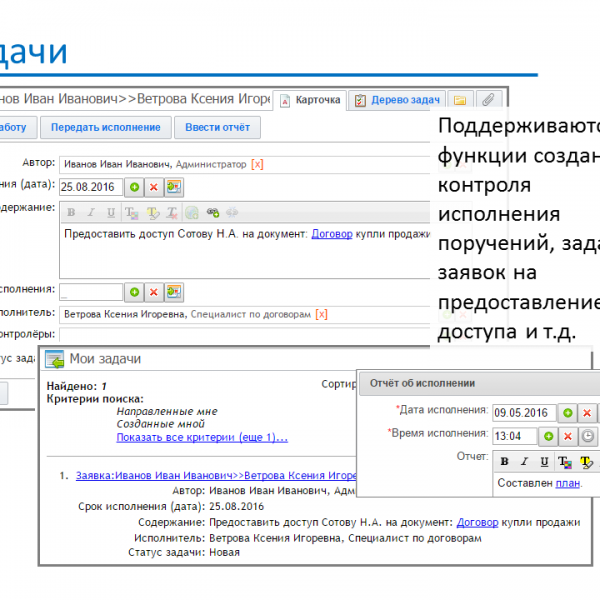Remove executor via [x] after Специалист по договорам
600x600 pixels.
point(321,314)
